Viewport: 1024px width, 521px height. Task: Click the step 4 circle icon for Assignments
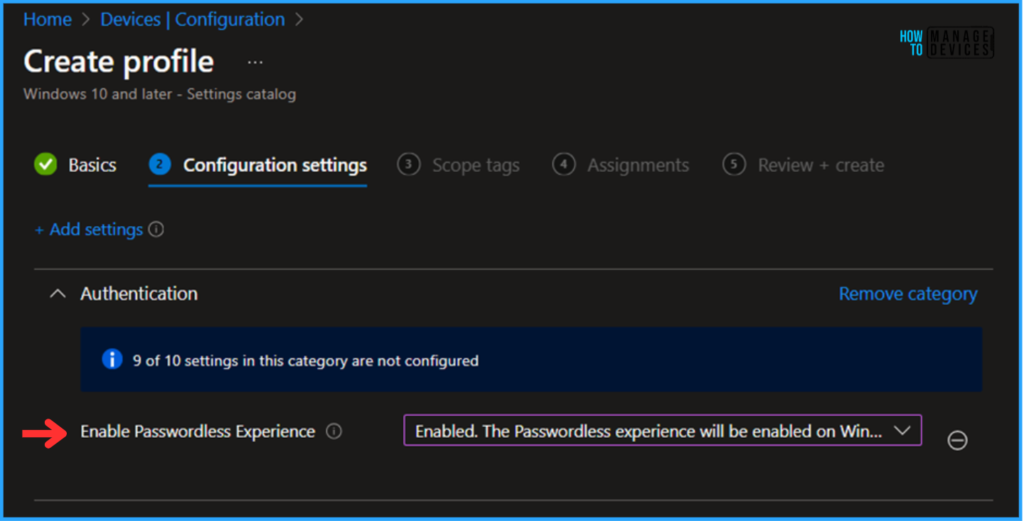pos(564,165)
